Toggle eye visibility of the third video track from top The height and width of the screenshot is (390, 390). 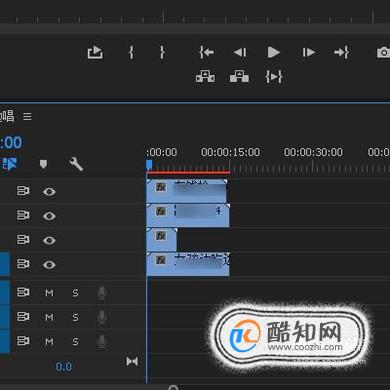click(49, 240)
